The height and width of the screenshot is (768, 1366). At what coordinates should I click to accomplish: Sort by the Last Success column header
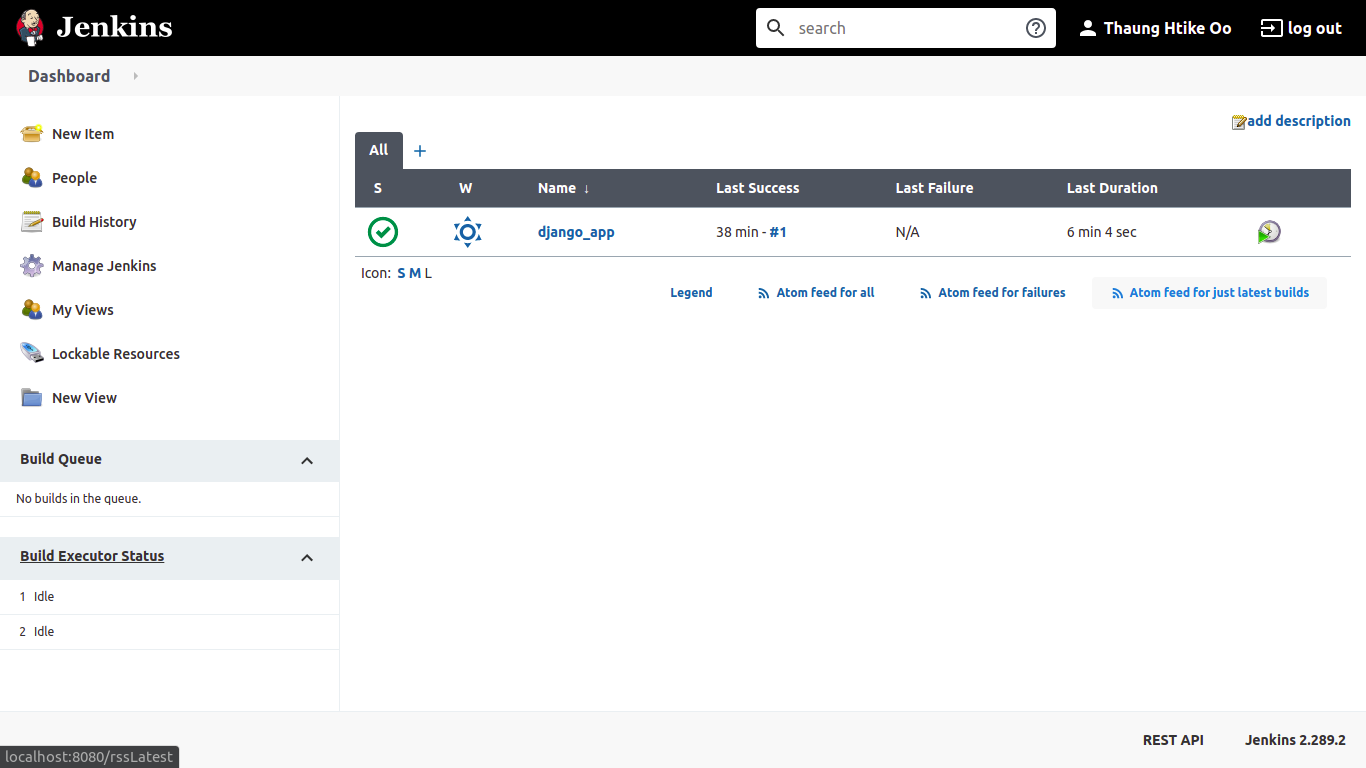pos(758,188)
